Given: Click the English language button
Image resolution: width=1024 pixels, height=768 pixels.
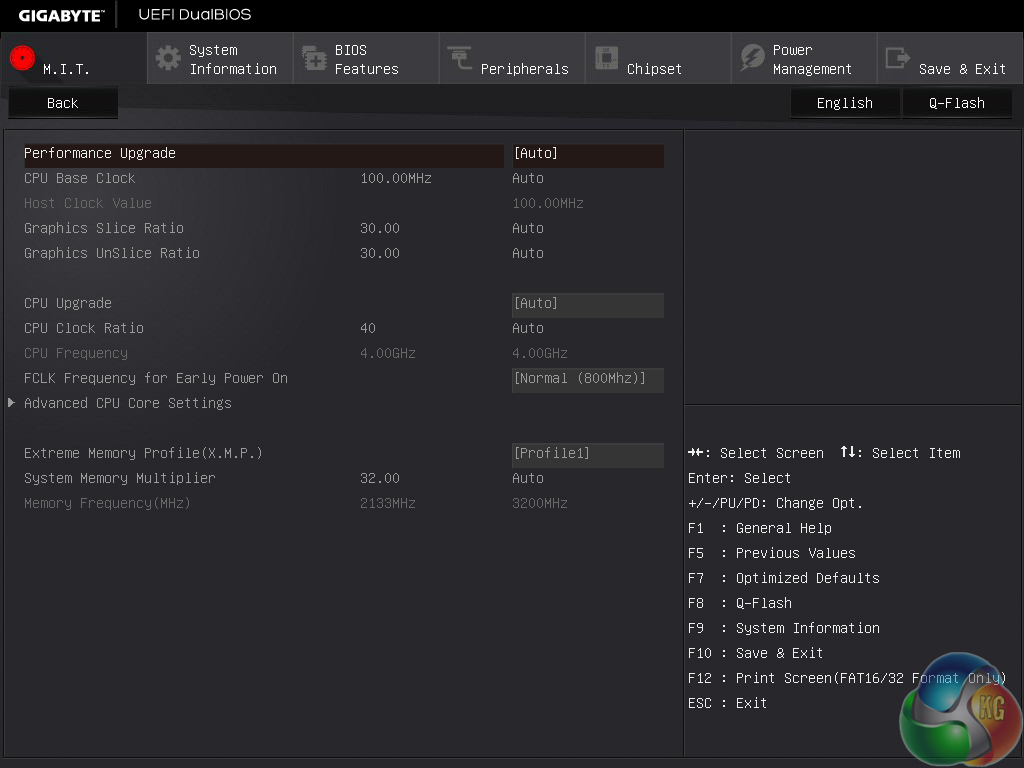Looking at the screenshot, I should pos(844,103).
